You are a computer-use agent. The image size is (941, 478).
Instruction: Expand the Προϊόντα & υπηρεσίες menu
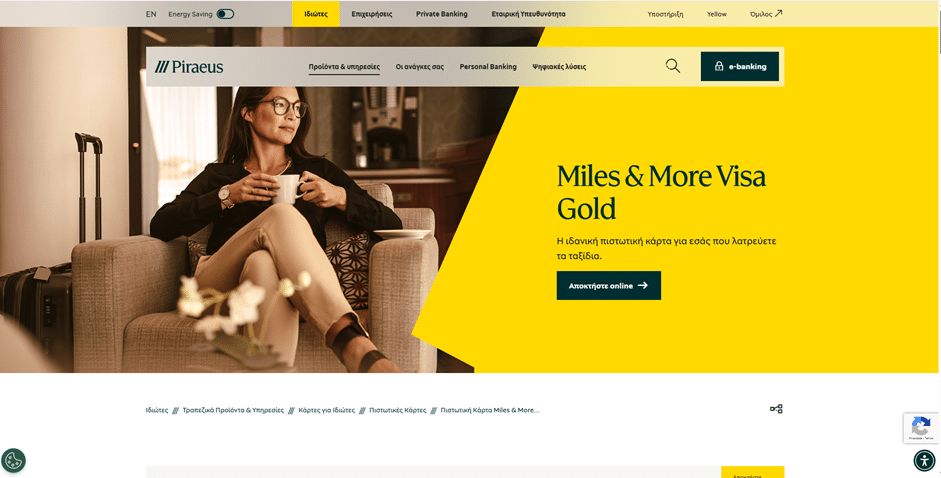pyautogui.click(x=344, y=67)
